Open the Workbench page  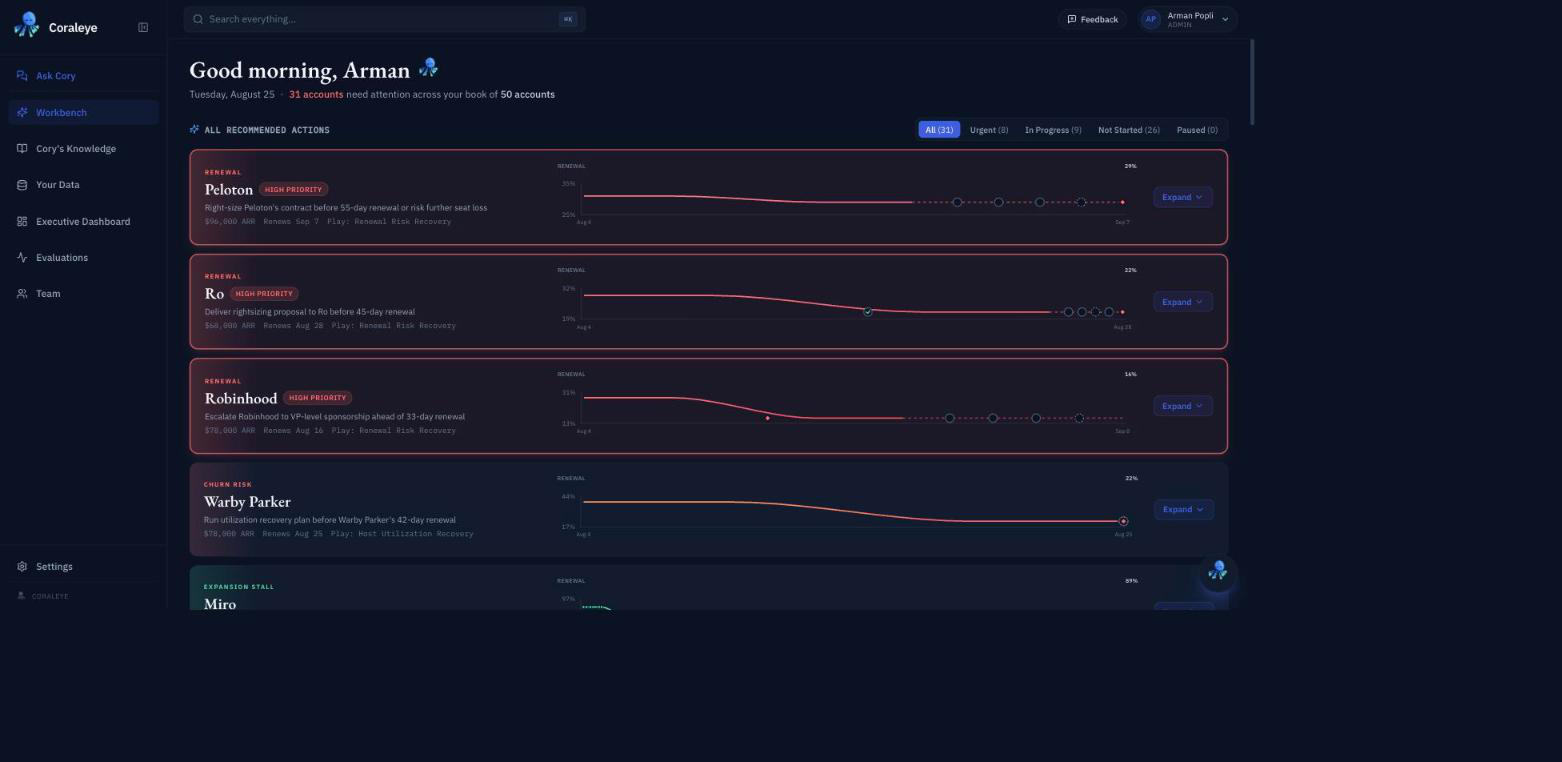tap(83, 112)
